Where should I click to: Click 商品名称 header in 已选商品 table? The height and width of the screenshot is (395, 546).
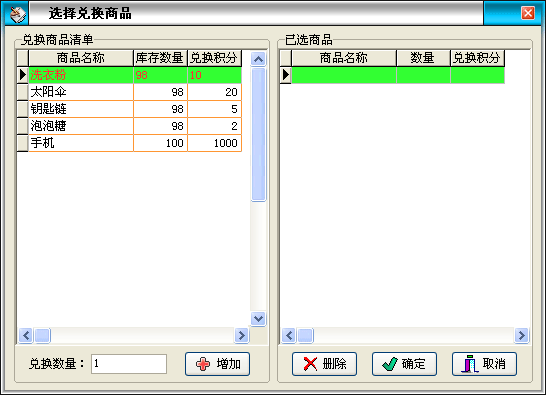pos(344,58)
